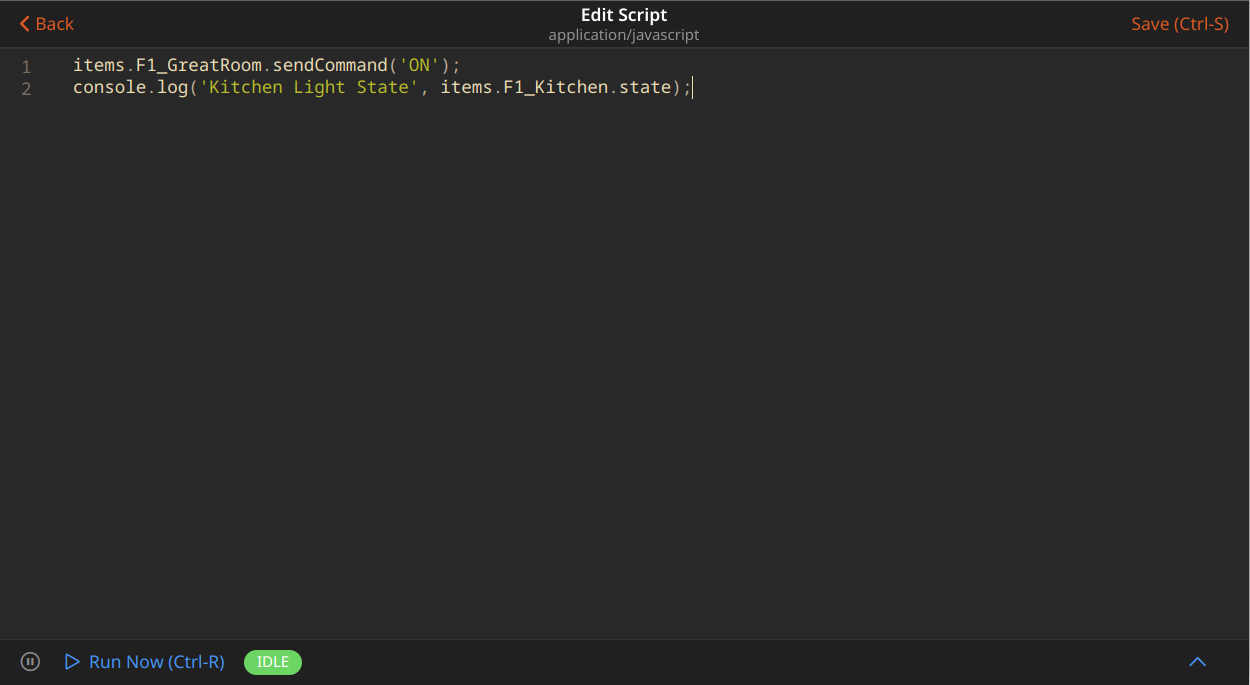The height and width of the screenshot is (685, 1250).
Task: Click the circular pause icon
Action: click(x=30, y=661)
